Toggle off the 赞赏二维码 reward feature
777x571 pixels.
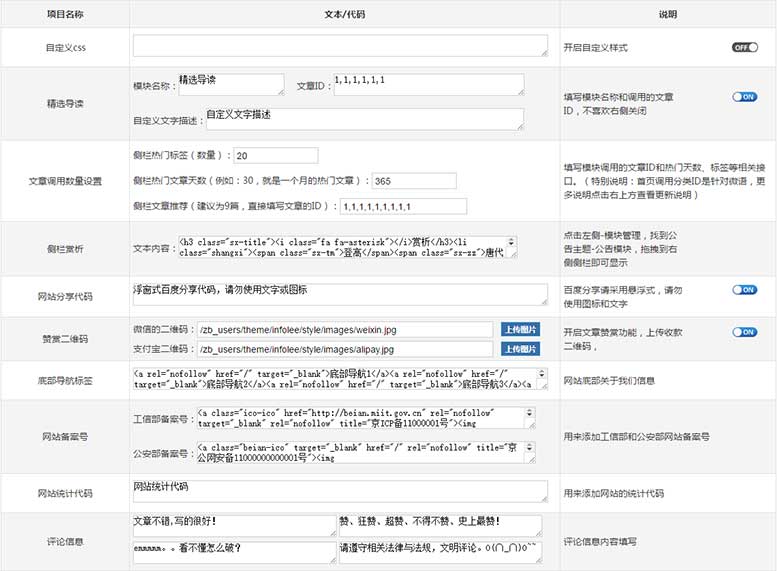[745, 332]
